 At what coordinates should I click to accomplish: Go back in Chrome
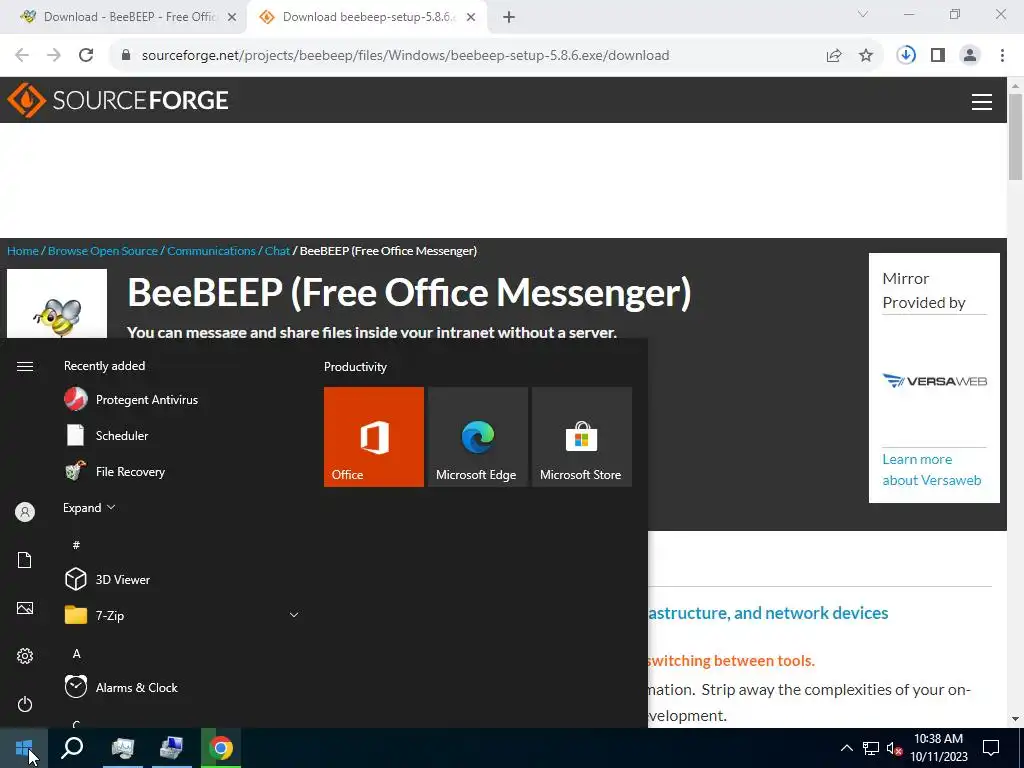[x=22, y=56]
